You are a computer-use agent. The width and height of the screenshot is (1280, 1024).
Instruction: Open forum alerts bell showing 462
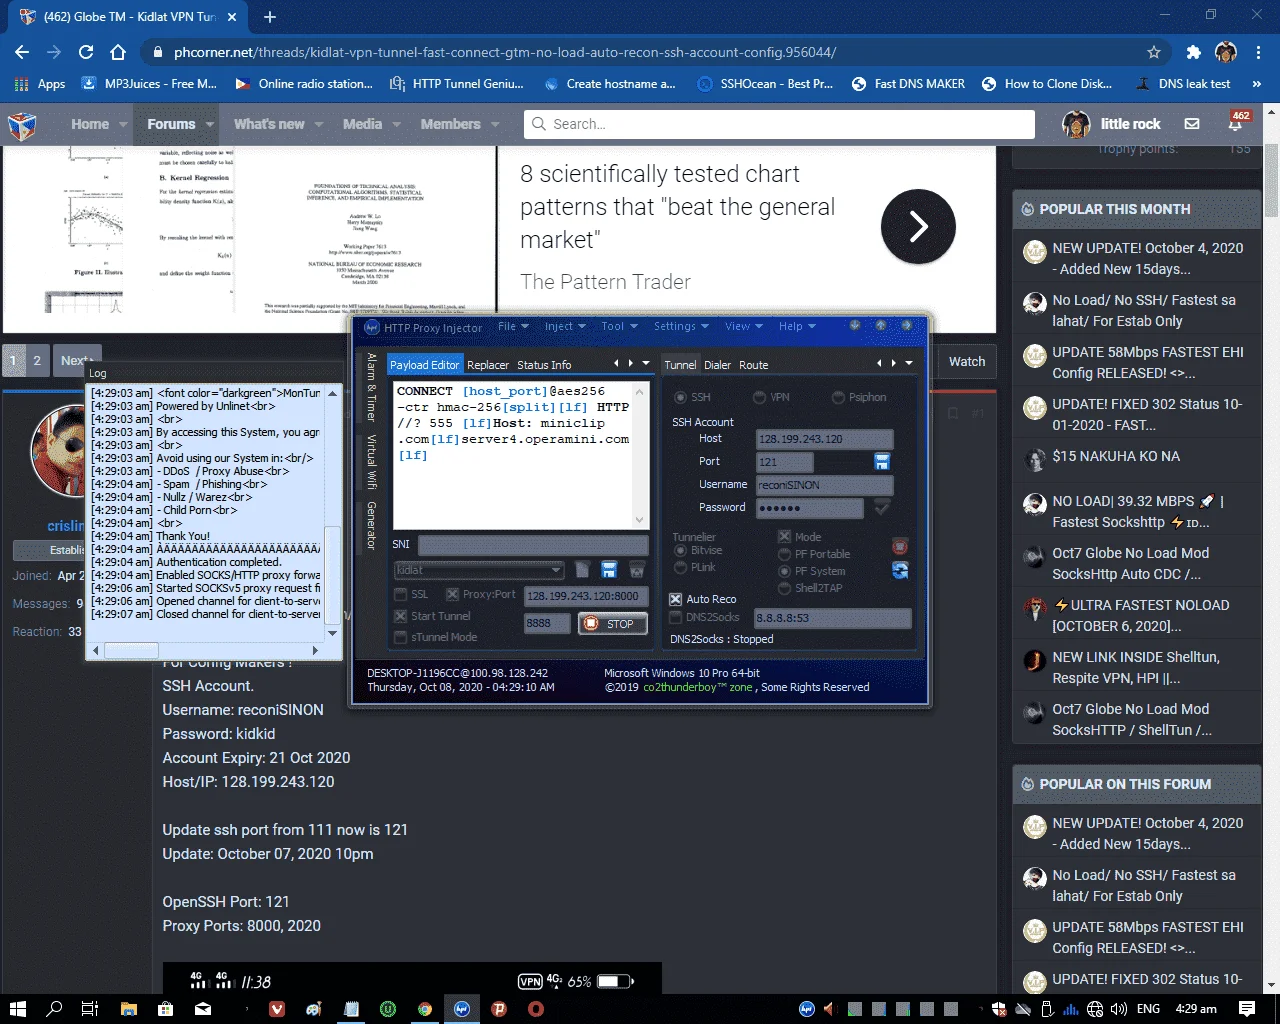tap(1237, 123)
